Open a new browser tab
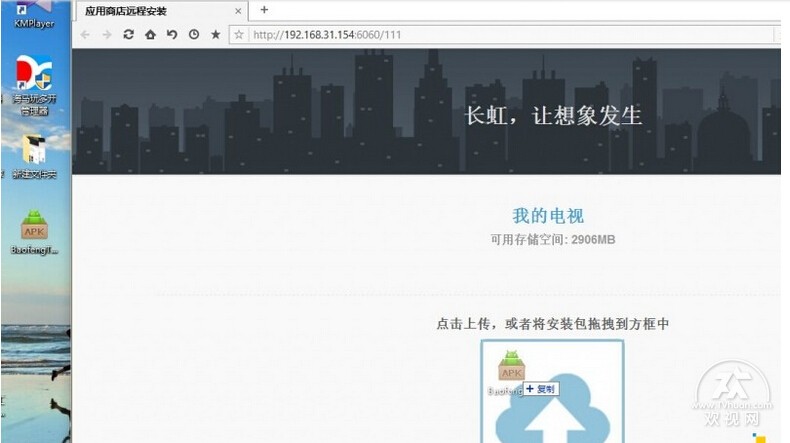The image size is (790, 443). 264,10
